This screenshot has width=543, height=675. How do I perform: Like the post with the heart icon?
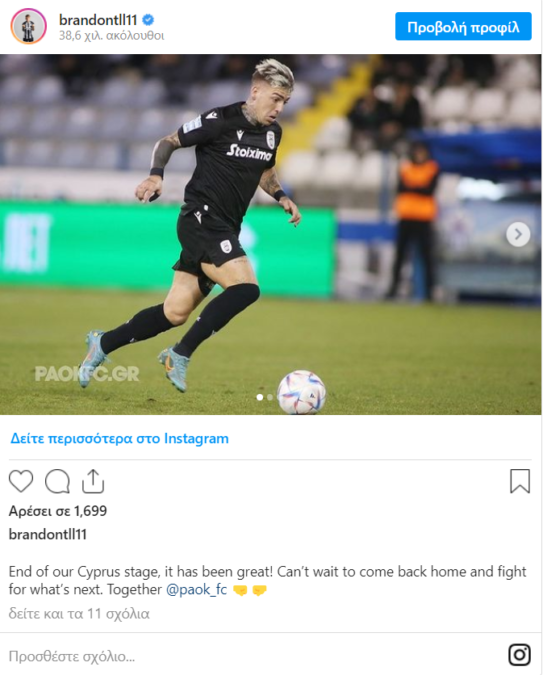tap(21, 481)
